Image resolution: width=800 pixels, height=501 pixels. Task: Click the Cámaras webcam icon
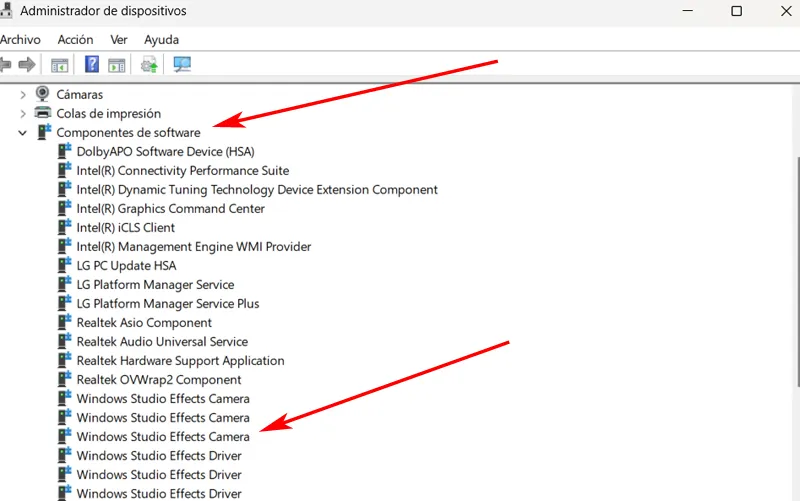coord(43,94)
